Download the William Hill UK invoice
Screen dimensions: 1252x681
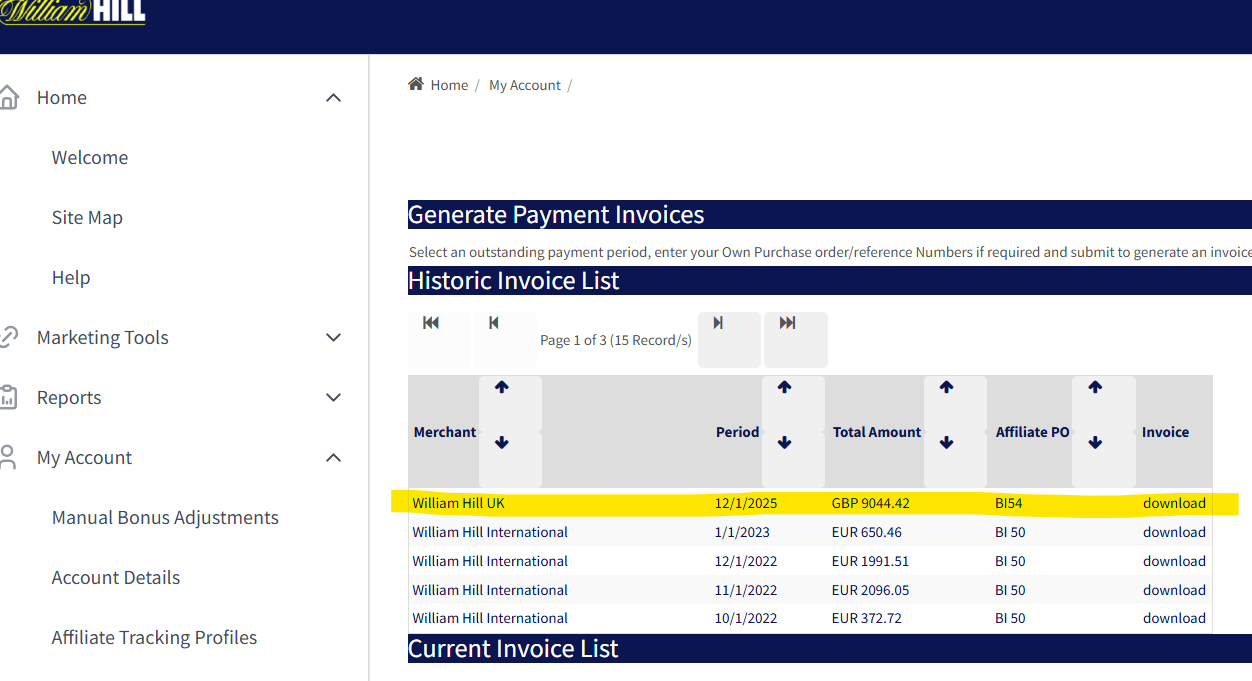click(x=1174, y=503)
